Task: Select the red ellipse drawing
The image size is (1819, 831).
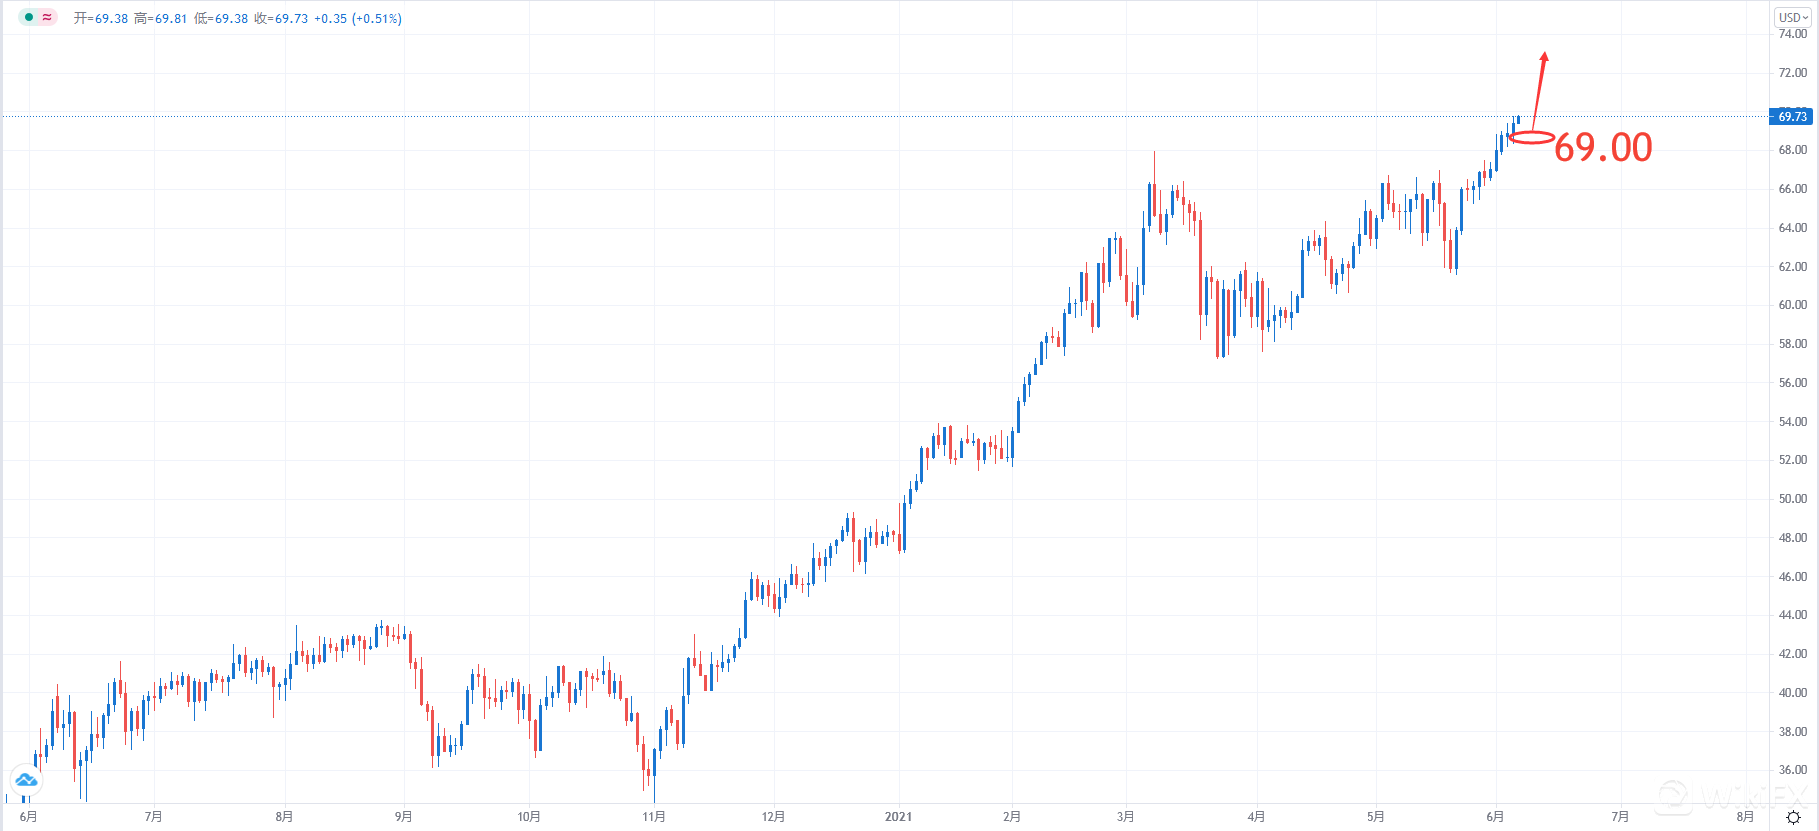Action: pyautogui.click(x=1531, y=138)
